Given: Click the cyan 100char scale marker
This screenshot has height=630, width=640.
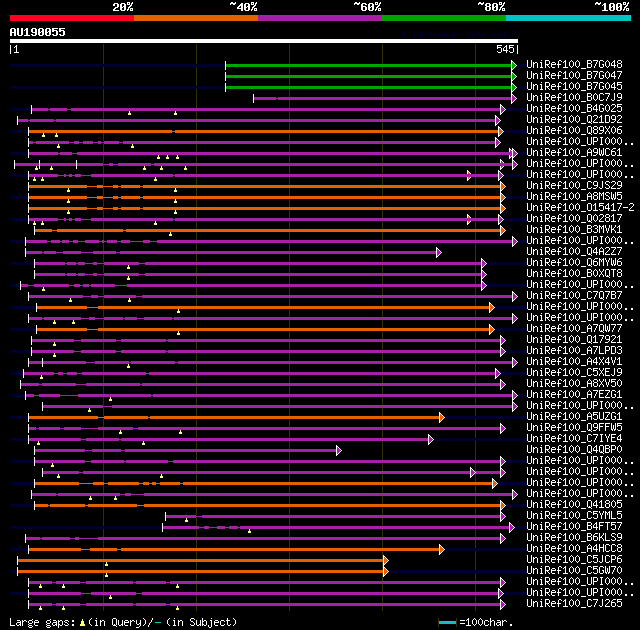Looking at the screenshot, I should tap(447, 622).
